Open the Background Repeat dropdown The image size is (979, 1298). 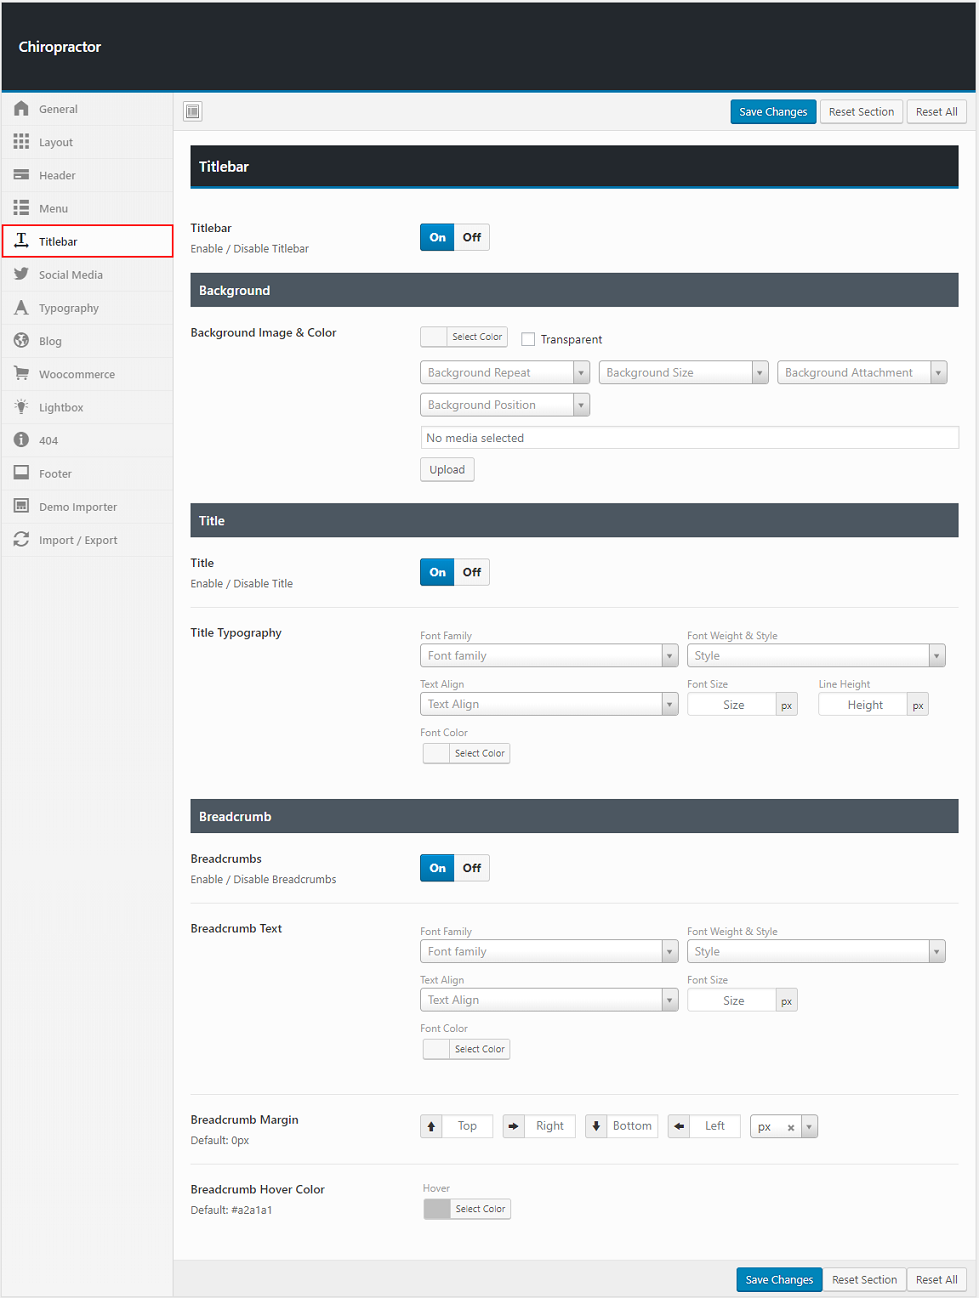click(505, 373)
